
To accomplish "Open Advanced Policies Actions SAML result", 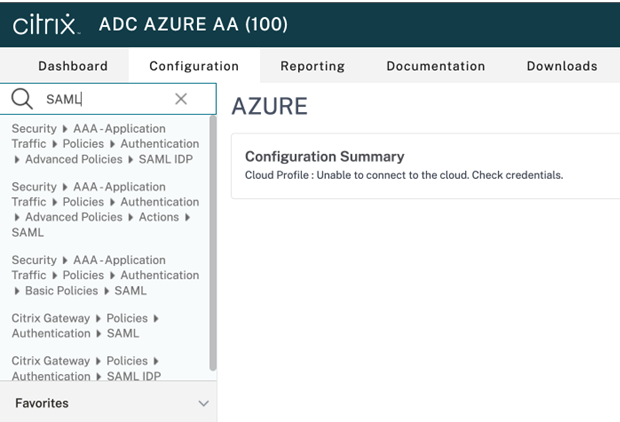I will click(x=104, y=209).
